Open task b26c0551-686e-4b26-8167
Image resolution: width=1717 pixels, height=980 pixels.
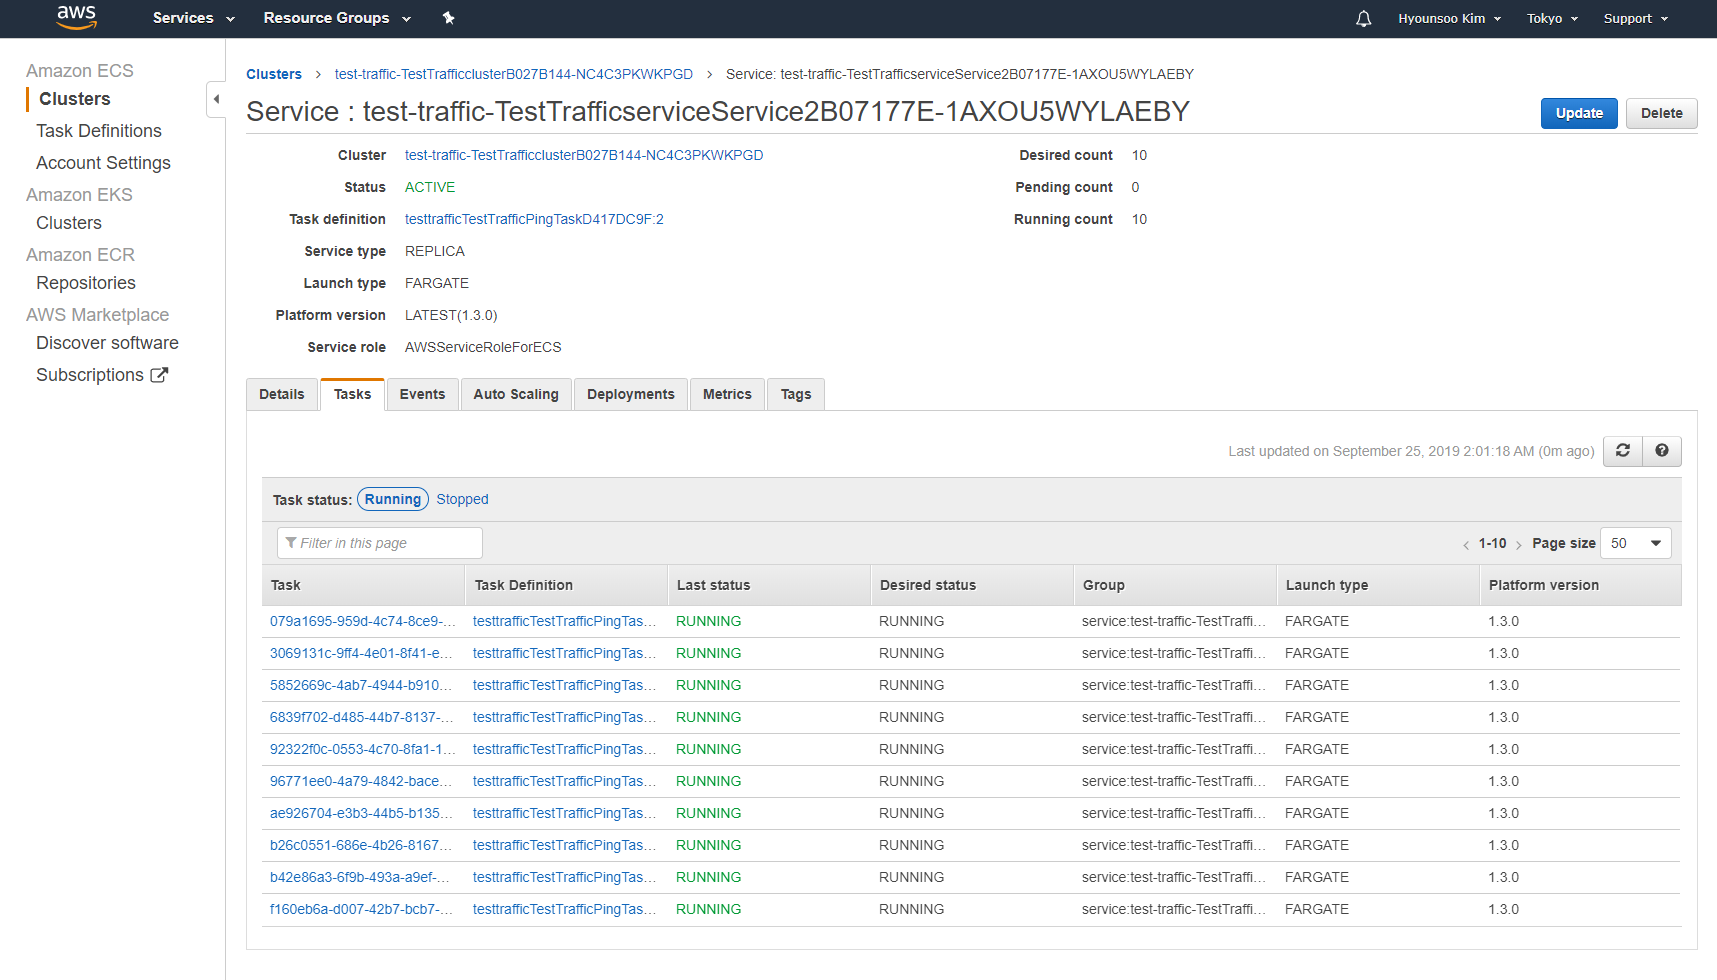[361, 845]
